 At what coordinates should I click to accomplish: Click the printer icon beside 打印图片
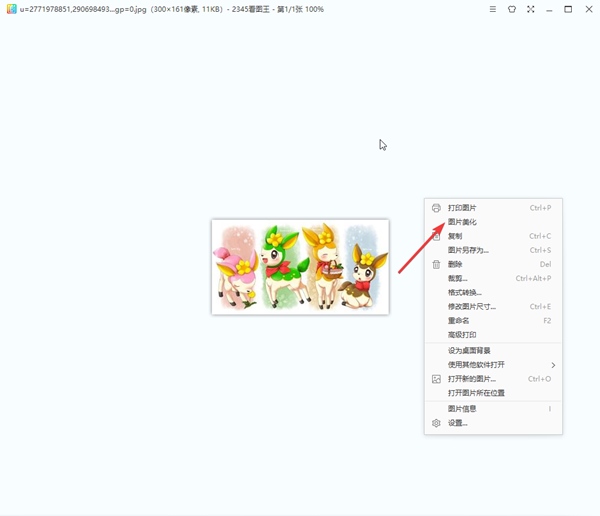point(436,208)
